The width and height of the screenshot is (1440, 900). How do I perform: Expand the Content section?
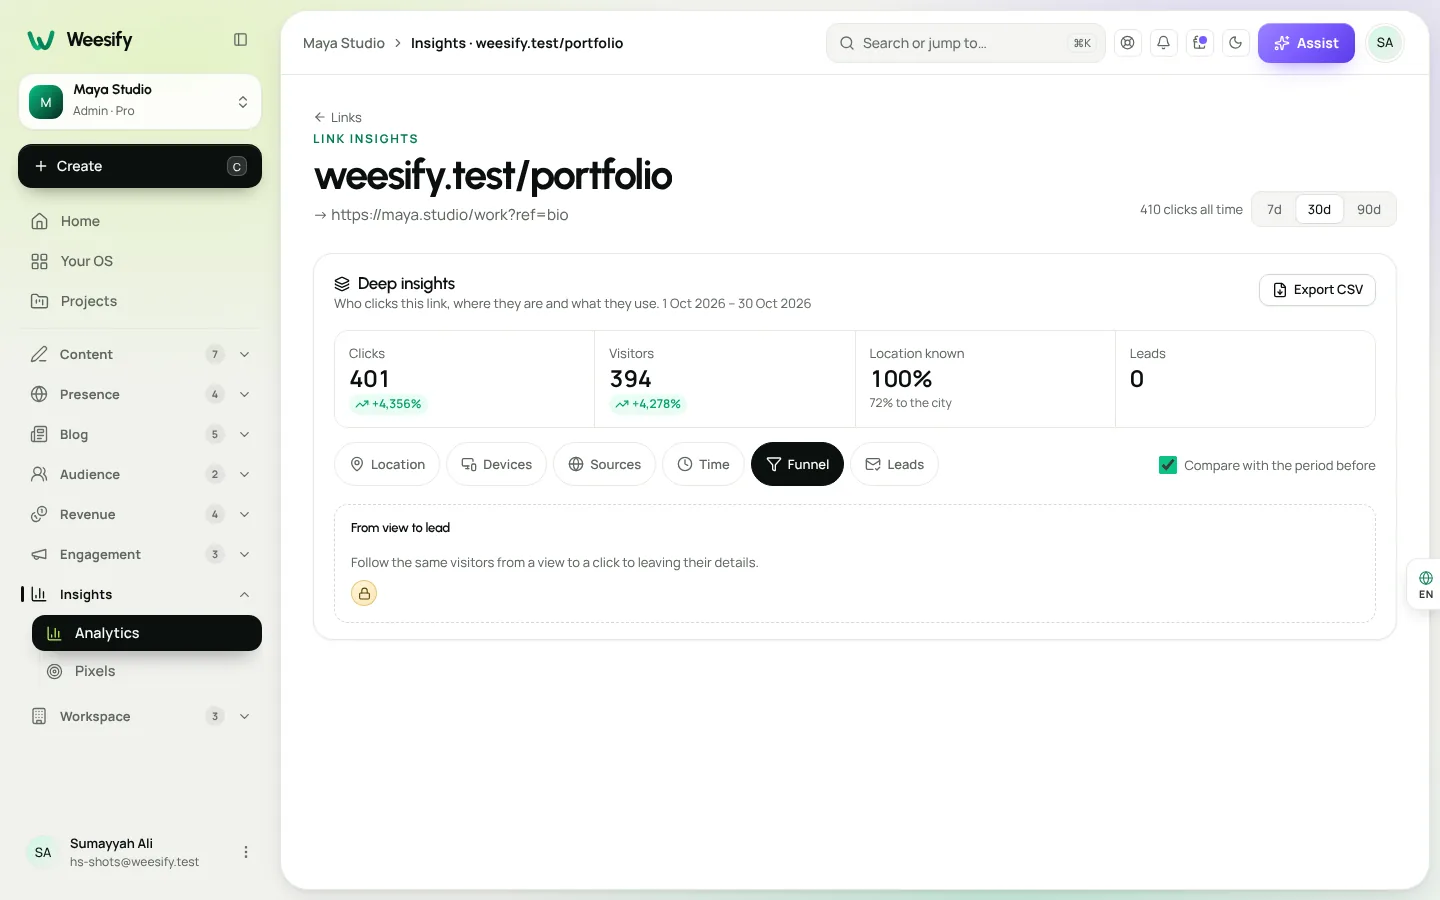(140, 354)
